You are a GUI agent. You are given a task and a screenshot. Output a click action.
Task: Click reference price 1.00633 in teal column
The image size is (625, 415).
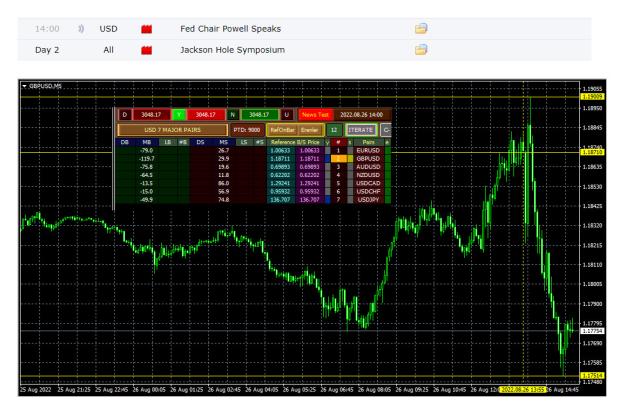coord(281,151)
